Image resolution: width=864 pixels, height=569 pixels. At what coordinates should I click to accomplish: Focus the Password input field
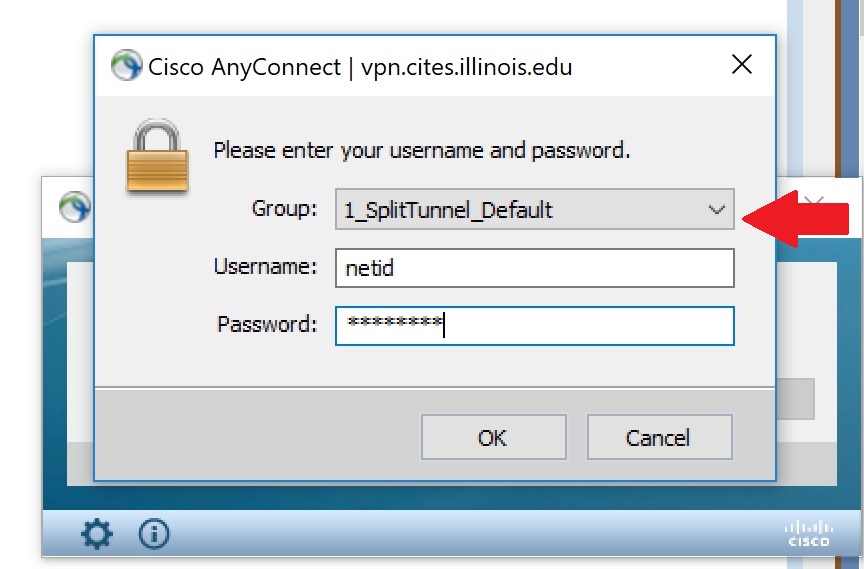[534, 325]
